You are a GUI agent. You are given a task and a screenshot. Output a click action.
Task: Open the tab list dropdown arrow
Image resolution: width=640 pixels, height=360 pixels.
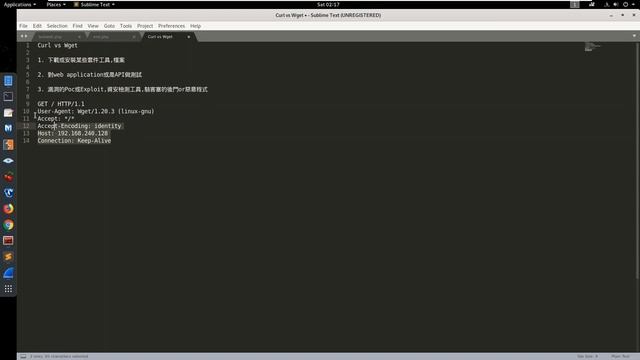pos(634,36)
